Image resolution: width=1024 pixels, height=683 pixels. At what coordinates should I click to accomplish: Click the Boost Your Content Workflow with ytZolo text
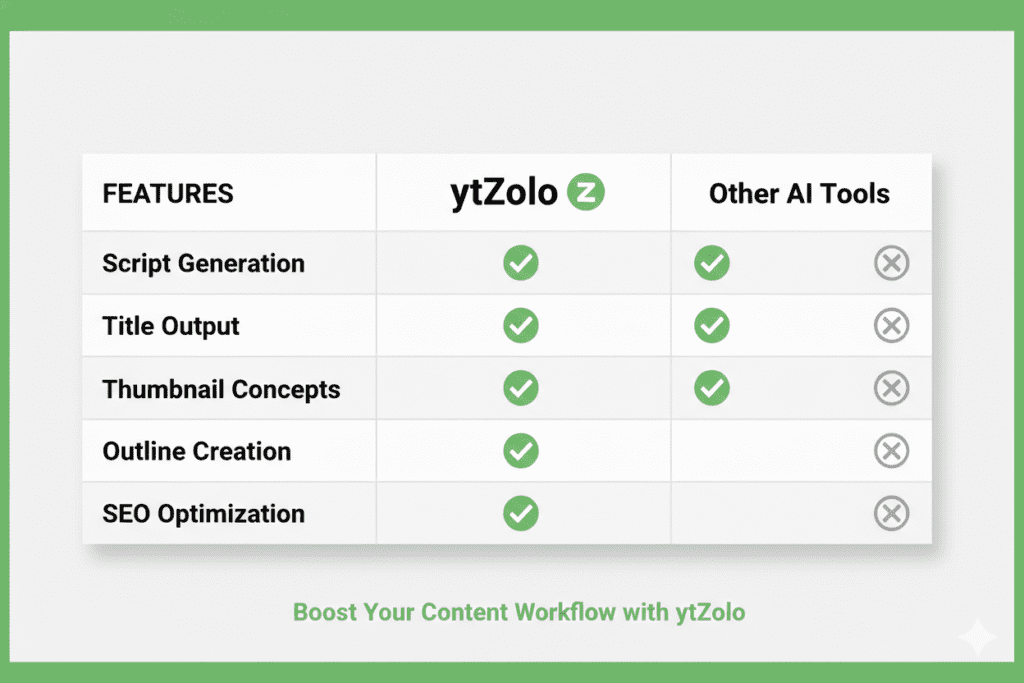pyautogui.click(x=519, y=611)
